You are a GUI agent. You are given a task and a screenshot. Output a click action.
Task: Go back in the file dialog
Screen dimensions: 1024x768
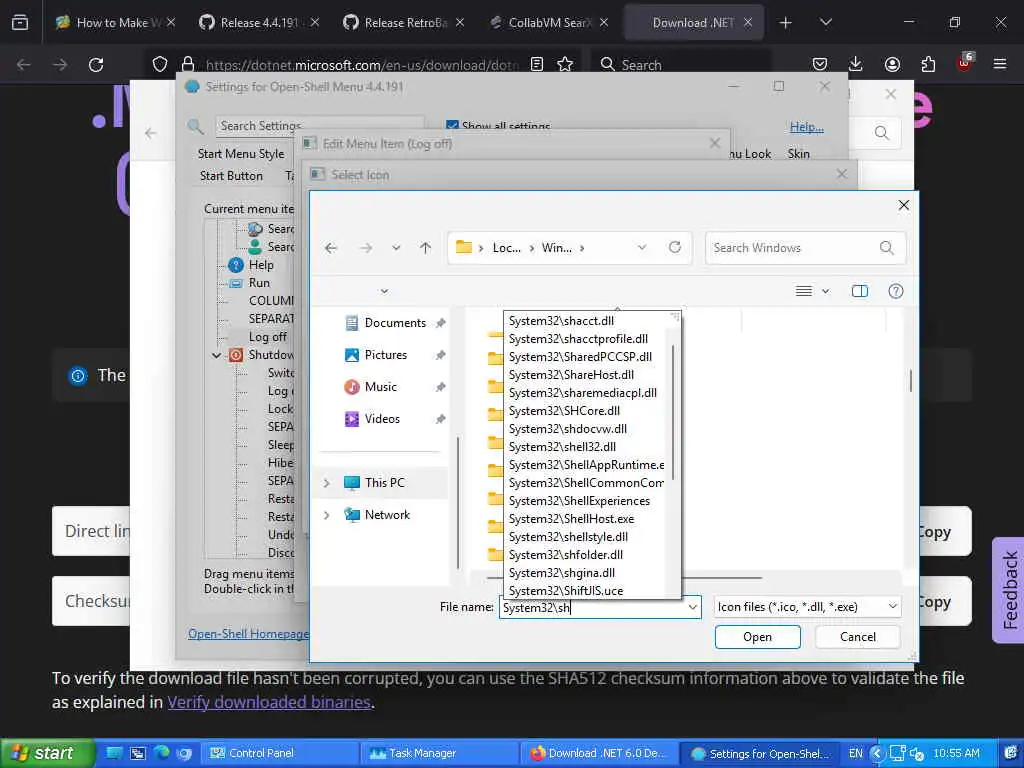click(331, 248)
